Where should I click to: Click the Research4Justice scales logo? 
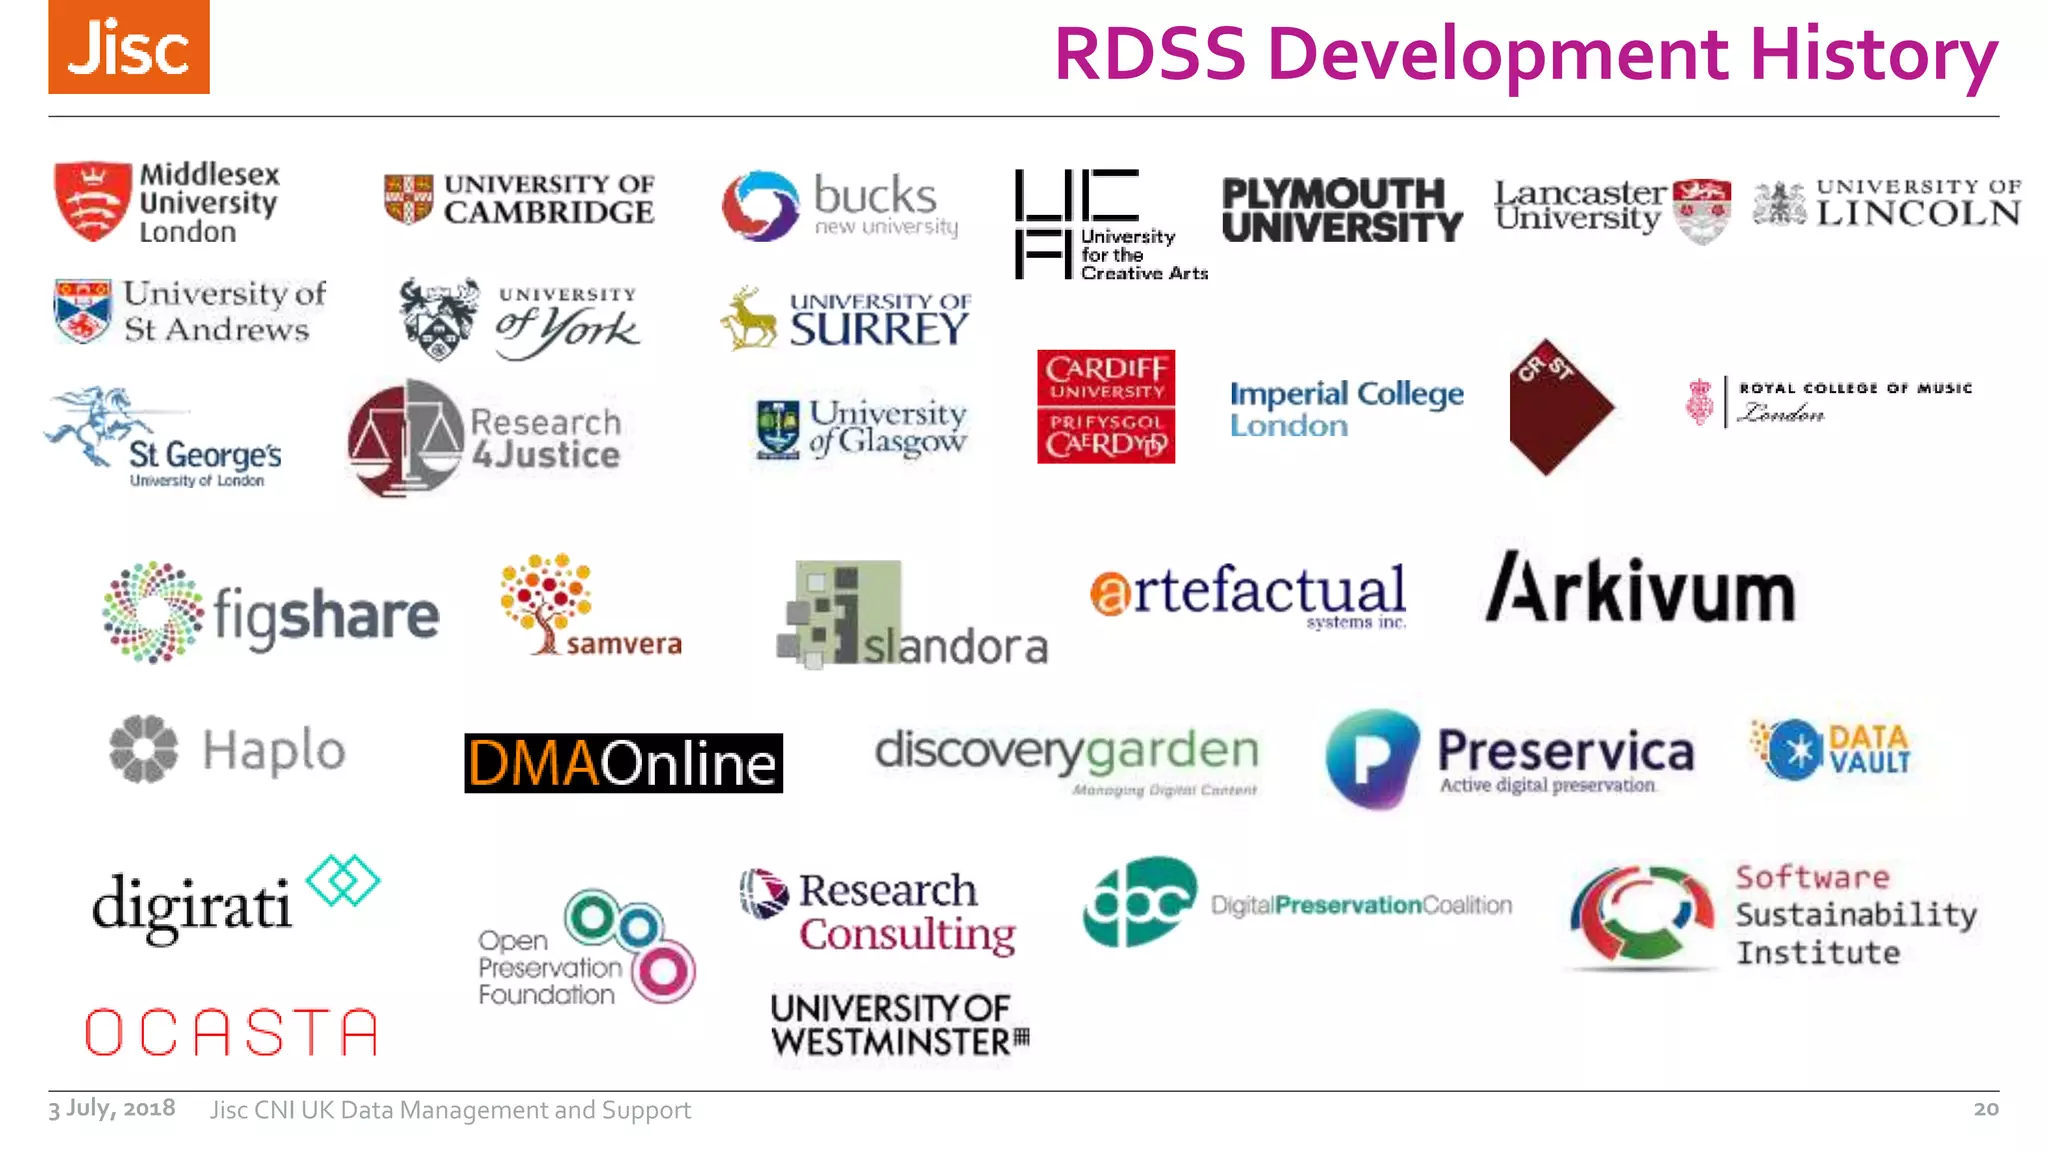tap(484, 438)
